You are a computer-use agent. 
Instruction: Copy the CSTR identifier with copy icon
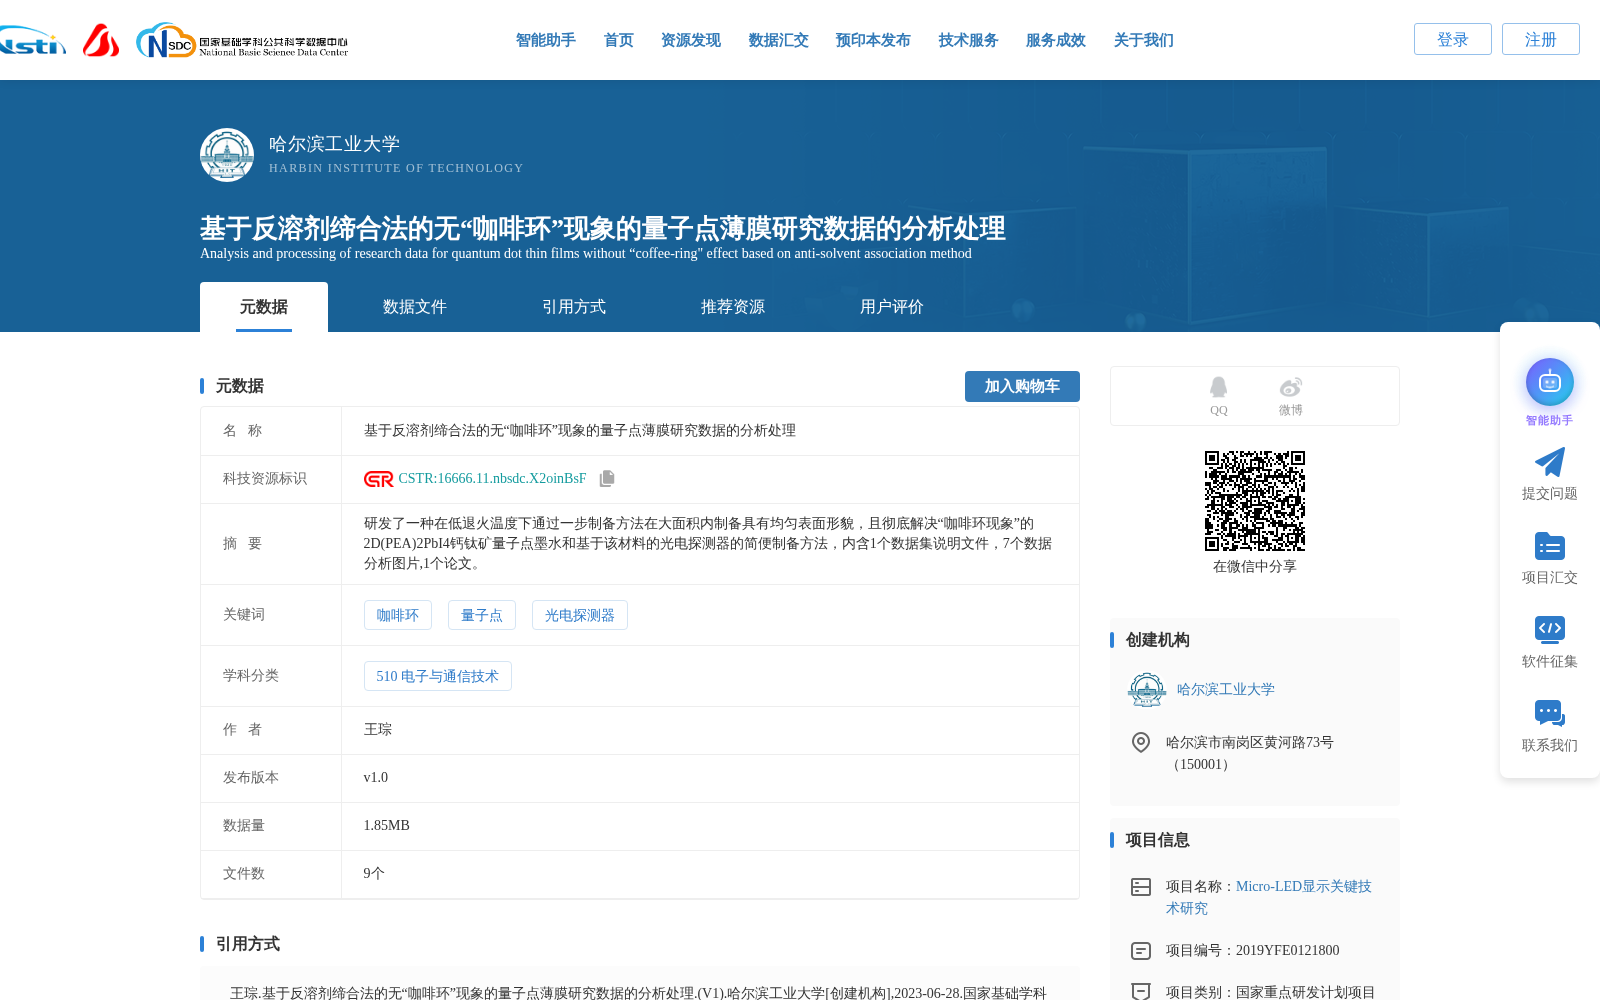pos(607,479)
